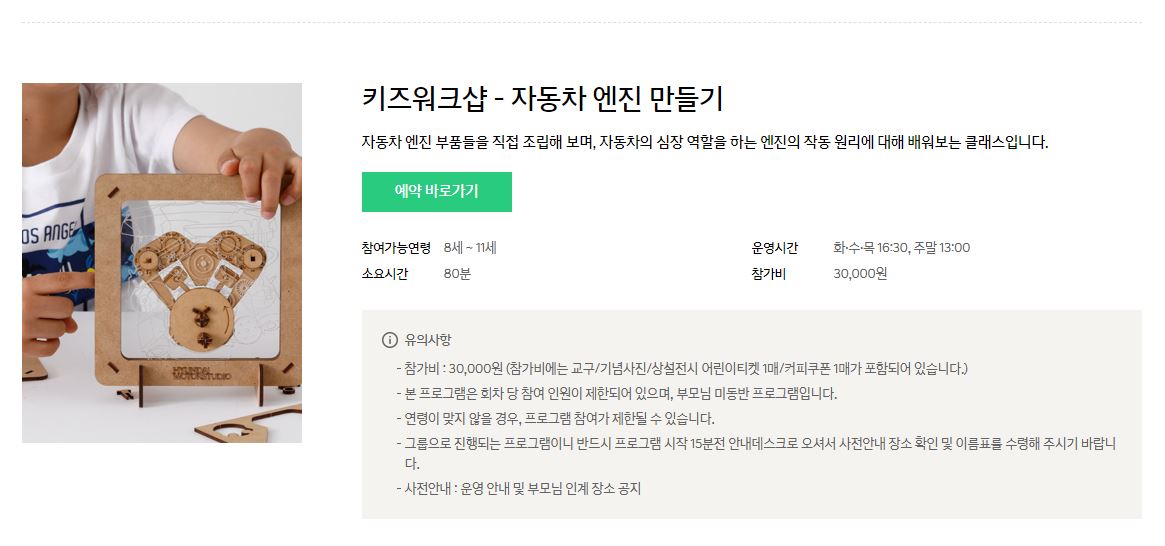Click the 운영시간 label
The image size is (1165, 546).
click(x=775, y=248)
